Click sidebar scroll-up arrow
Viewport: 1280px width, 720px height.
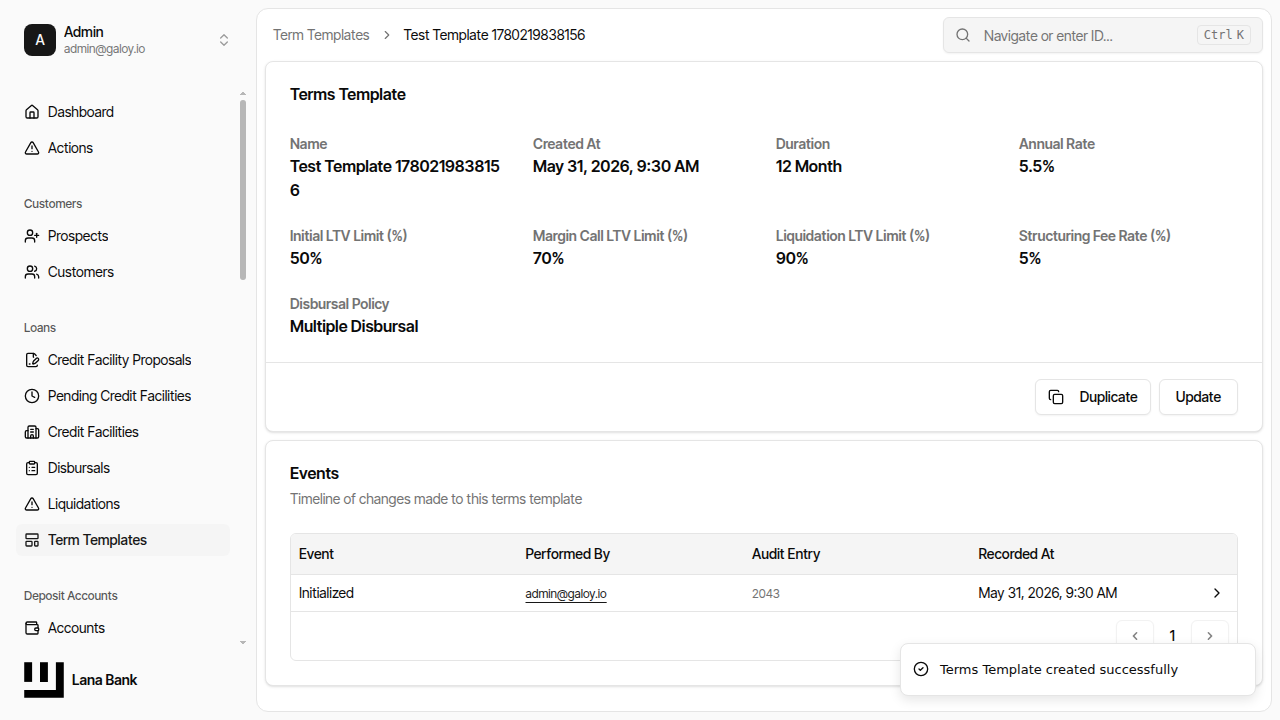click(x=243, y=94)
